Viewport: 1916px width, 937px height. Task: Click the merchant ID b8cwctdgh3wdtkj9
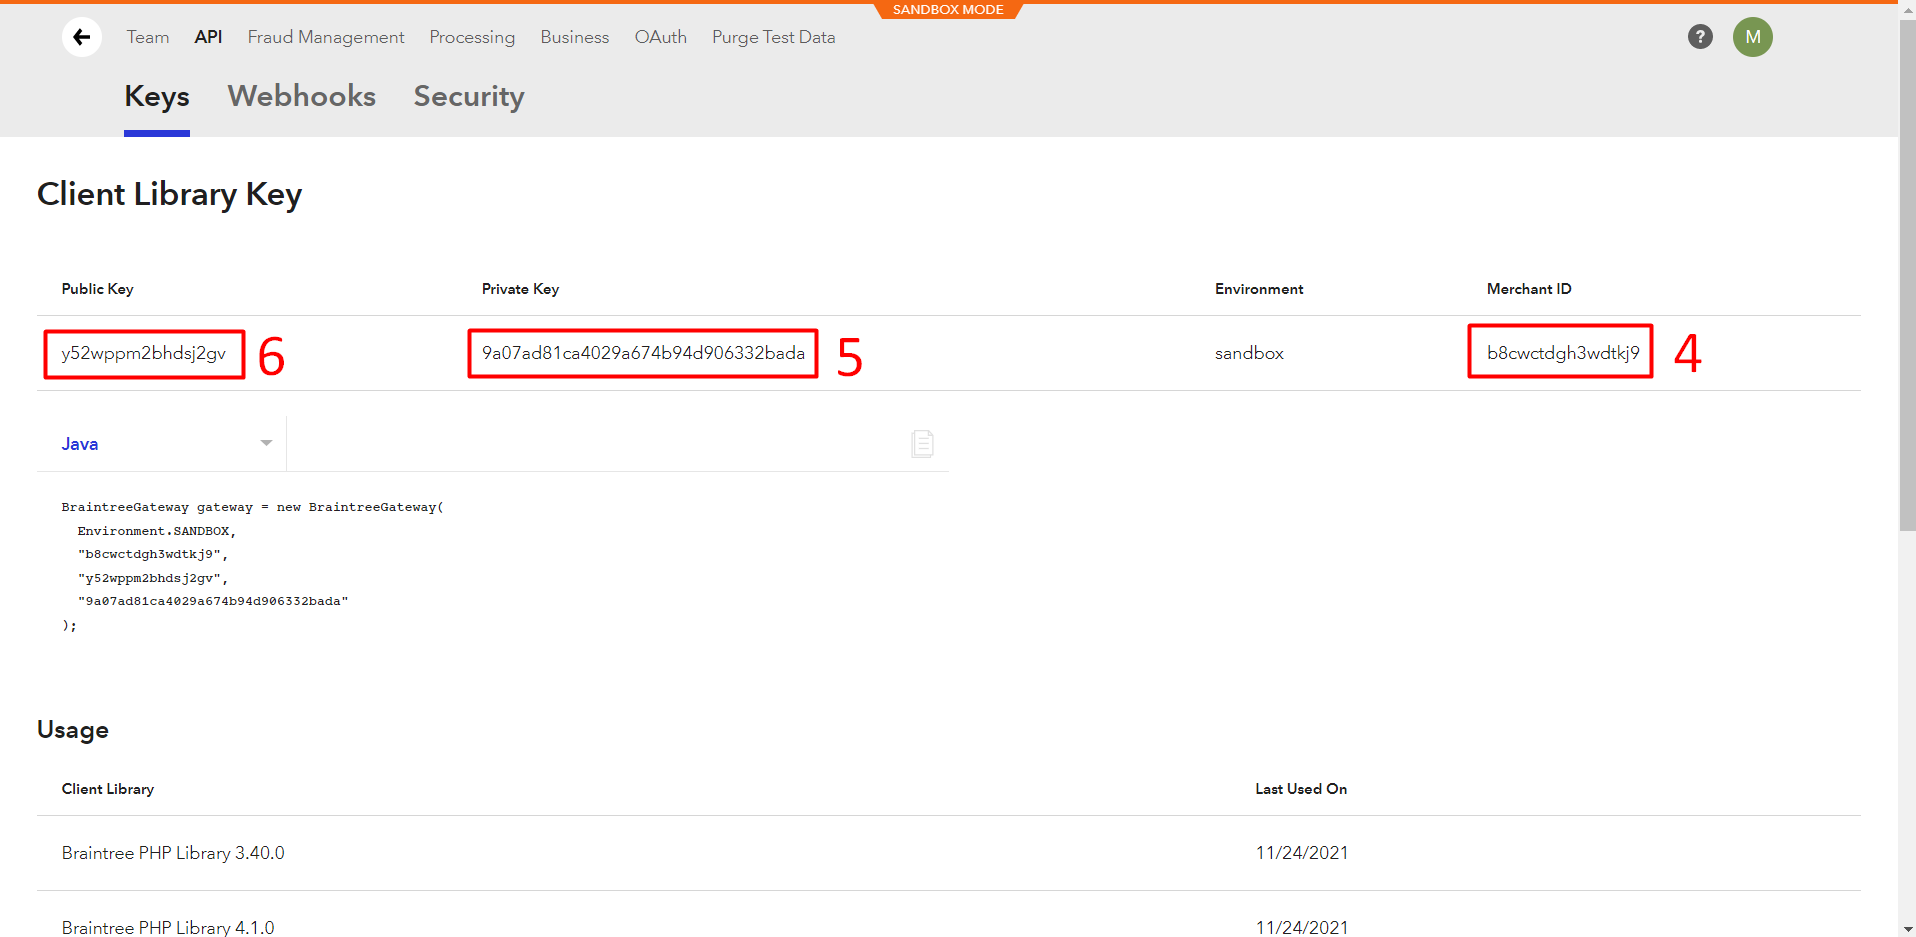tap(1562, 353)
